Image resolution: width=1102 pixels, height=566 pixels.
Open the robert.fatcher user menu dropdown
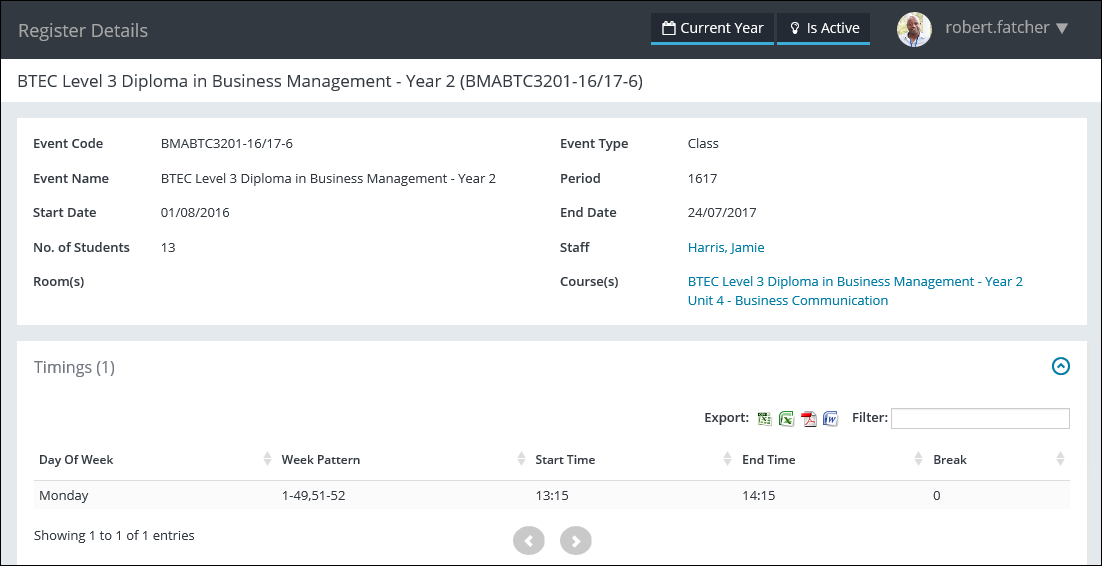pyautogui.click(x=1061, y=28)
